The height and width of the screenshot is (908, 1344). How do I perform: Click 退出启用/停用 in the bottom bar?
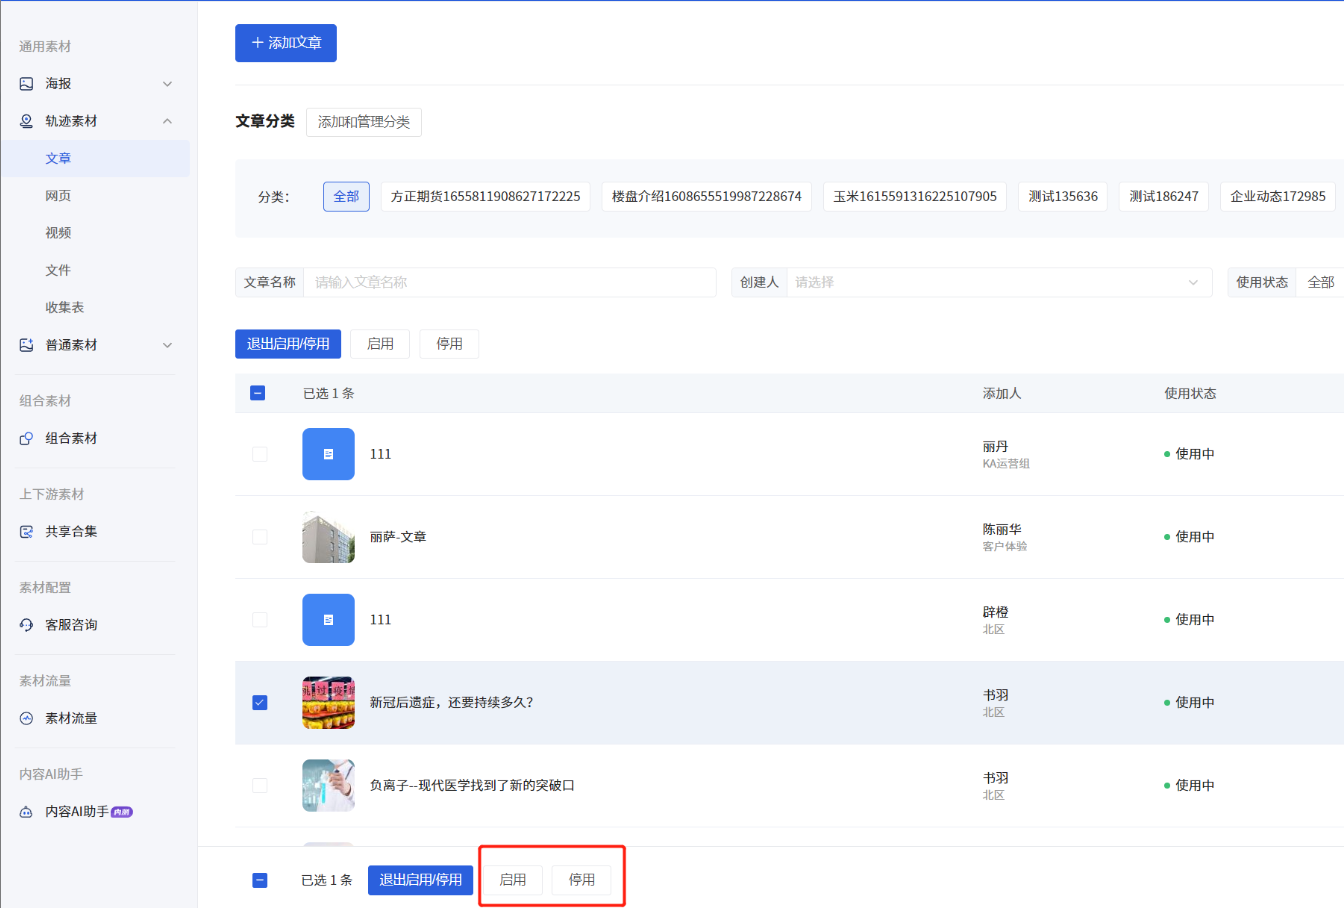420,880
